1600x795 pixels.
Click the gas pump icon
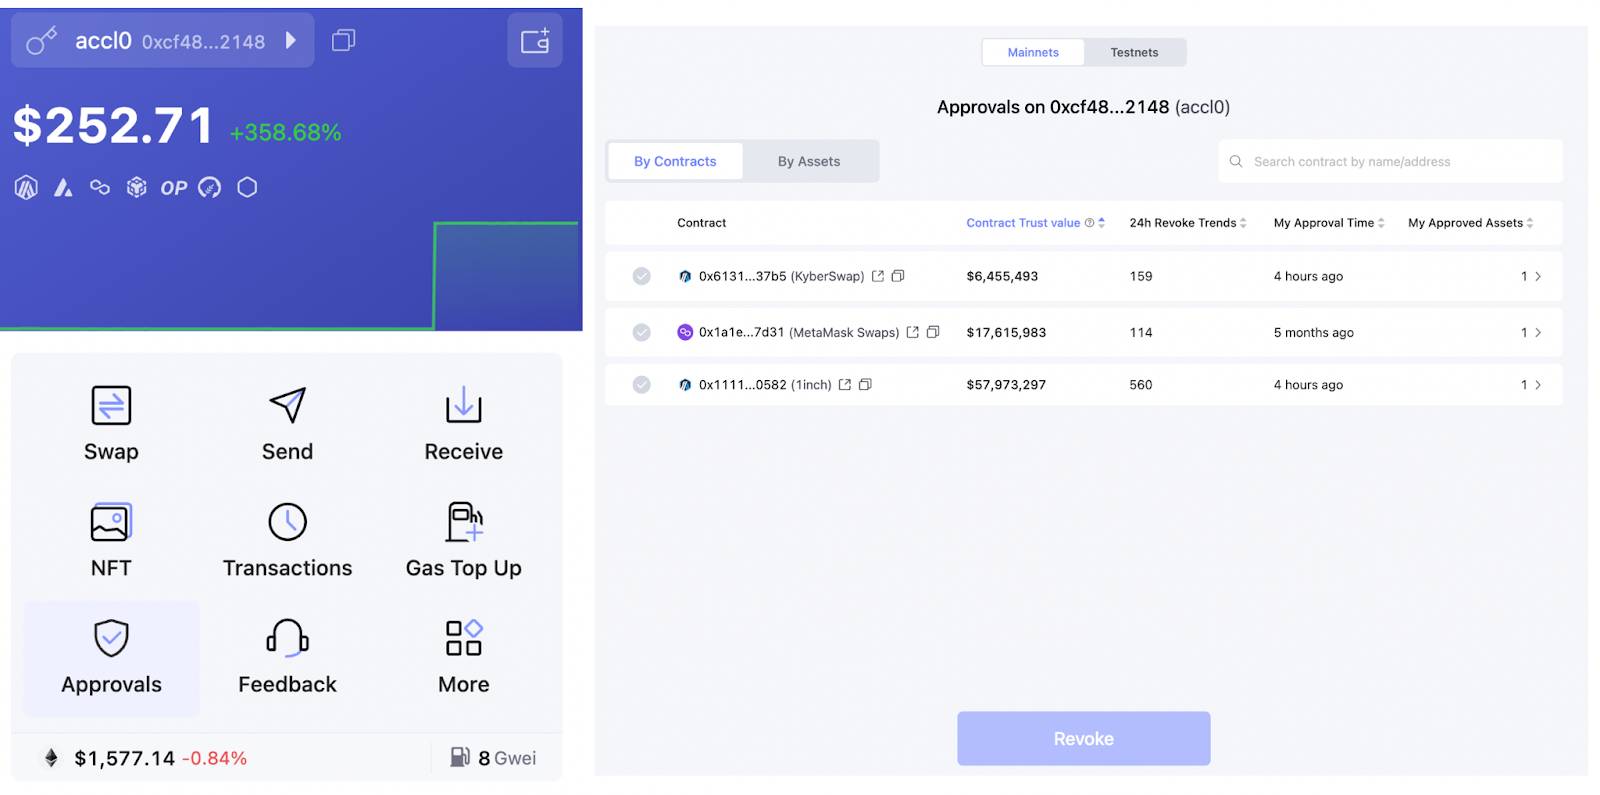tap(460, 757)
